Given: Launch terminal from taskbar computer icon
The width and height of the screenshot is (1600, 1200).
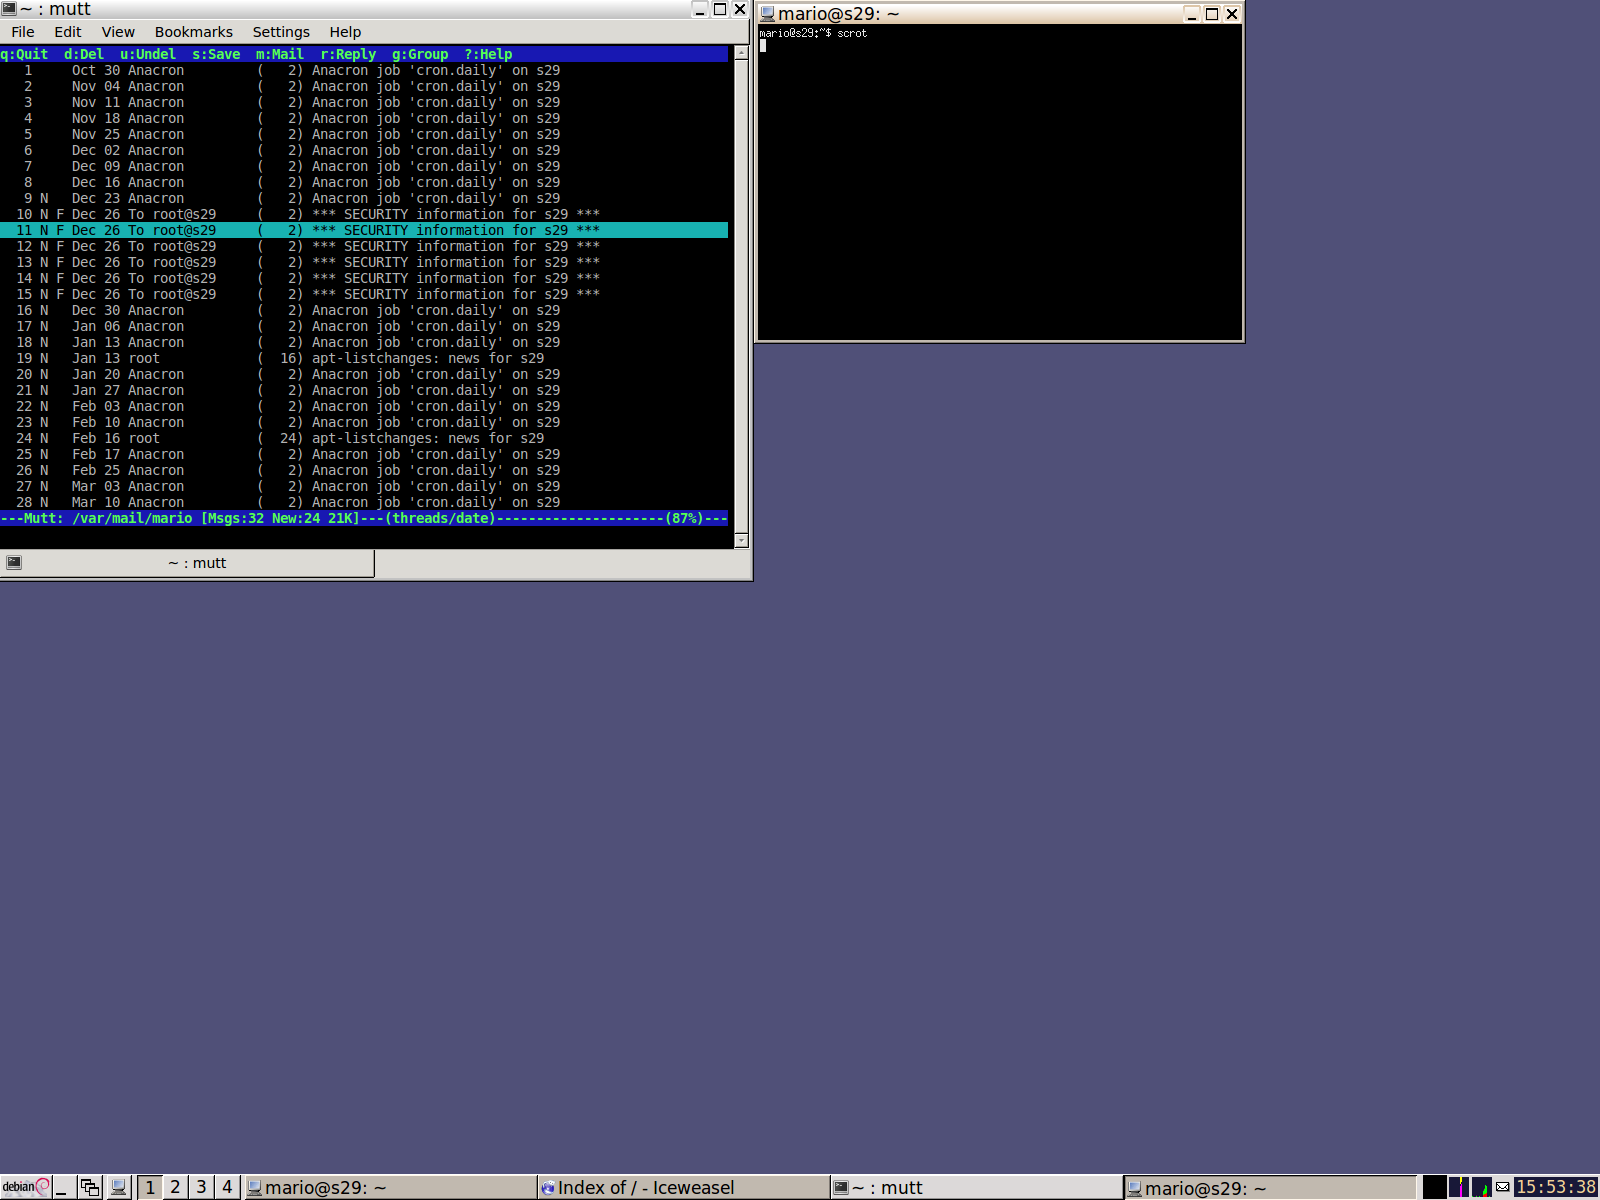Looking at the screenshot, I should 118,1187.
